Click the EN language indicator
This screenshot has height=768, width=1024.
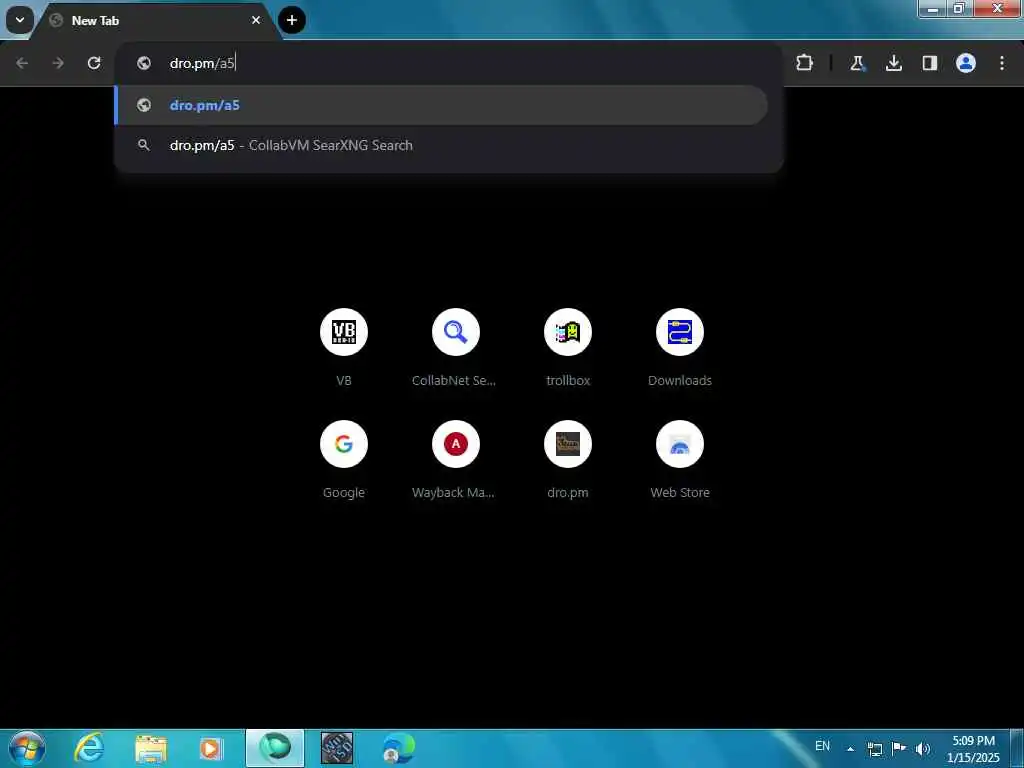coord(823,746)
